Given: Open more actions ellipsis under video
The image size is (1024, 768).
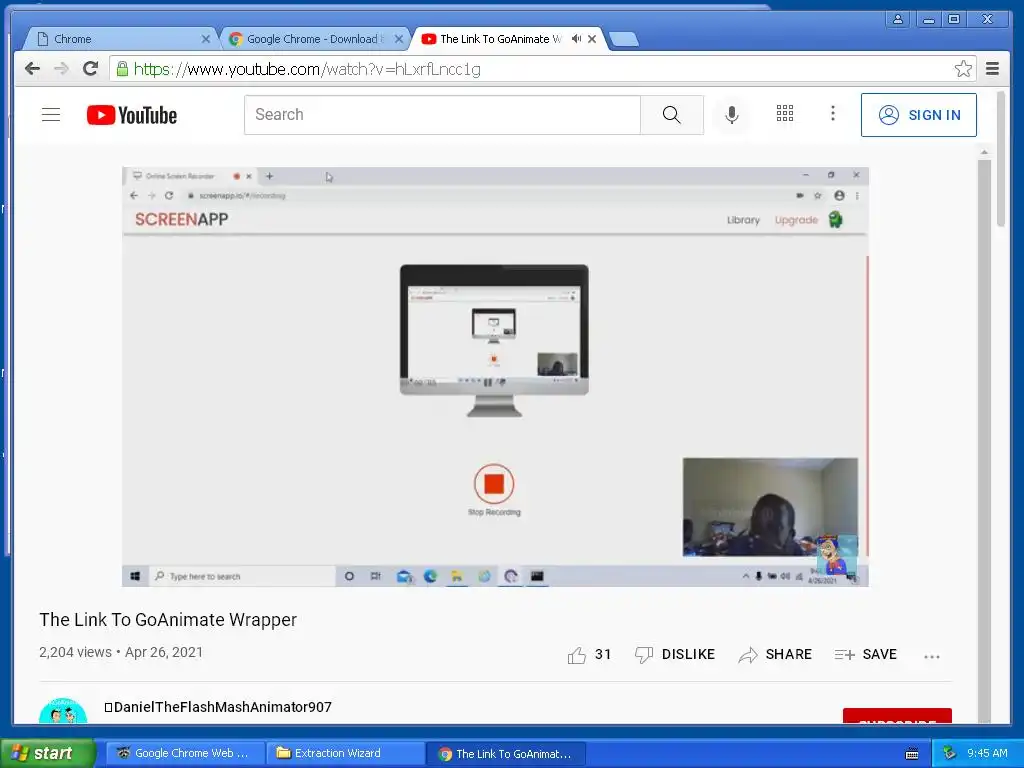Looking at the screenshot, I should pyautogui.click(x=932, y=656).
